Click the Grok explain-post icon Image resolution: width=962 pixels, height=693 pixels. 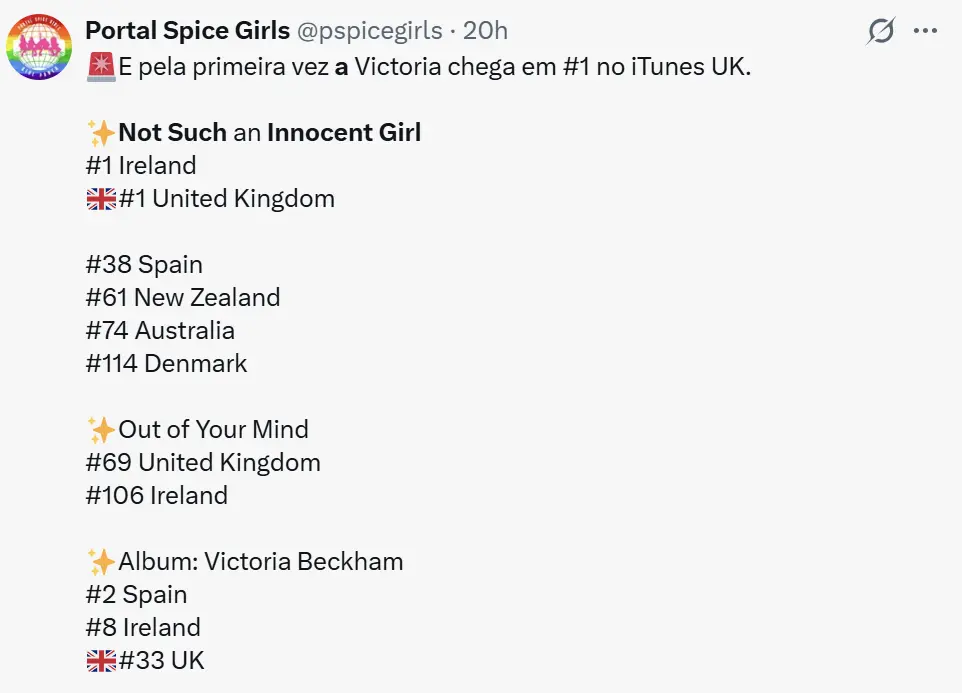(880, 32)
